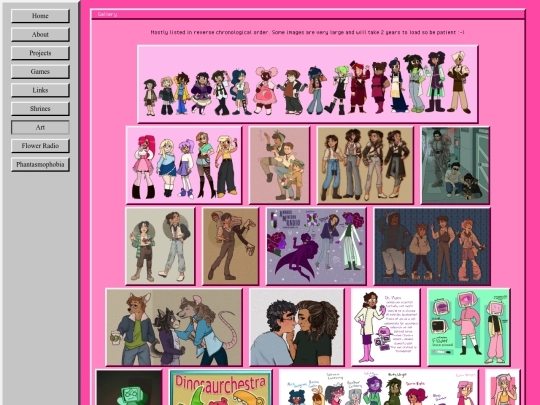Open Flower Radio from sidebar
Image resolution: width=540 pixels, height=405 pixels.
click(x=40, y=146)
